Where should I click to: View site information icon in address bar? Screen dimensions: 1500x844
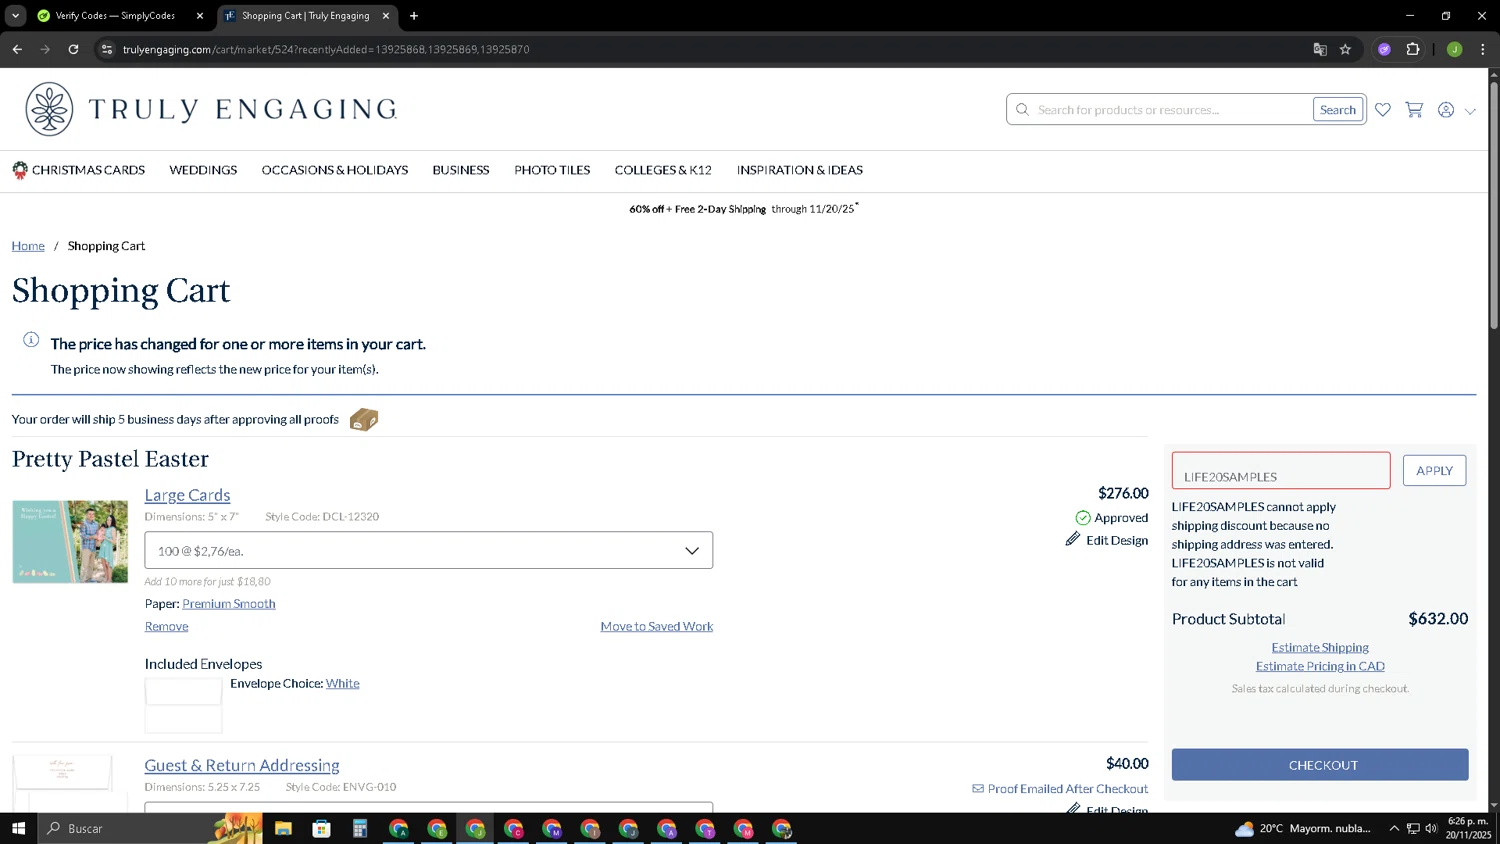(107, 49)
